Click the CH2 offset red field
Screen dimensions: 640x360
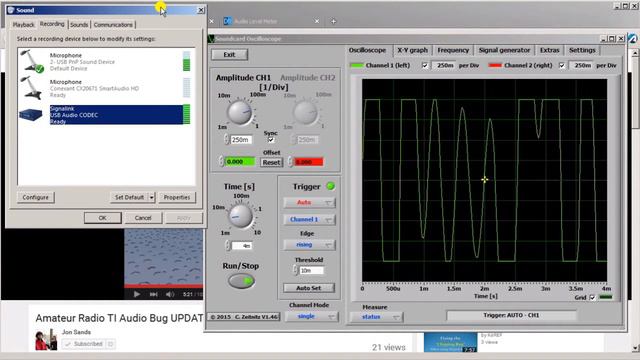click(x=309, y=162)
